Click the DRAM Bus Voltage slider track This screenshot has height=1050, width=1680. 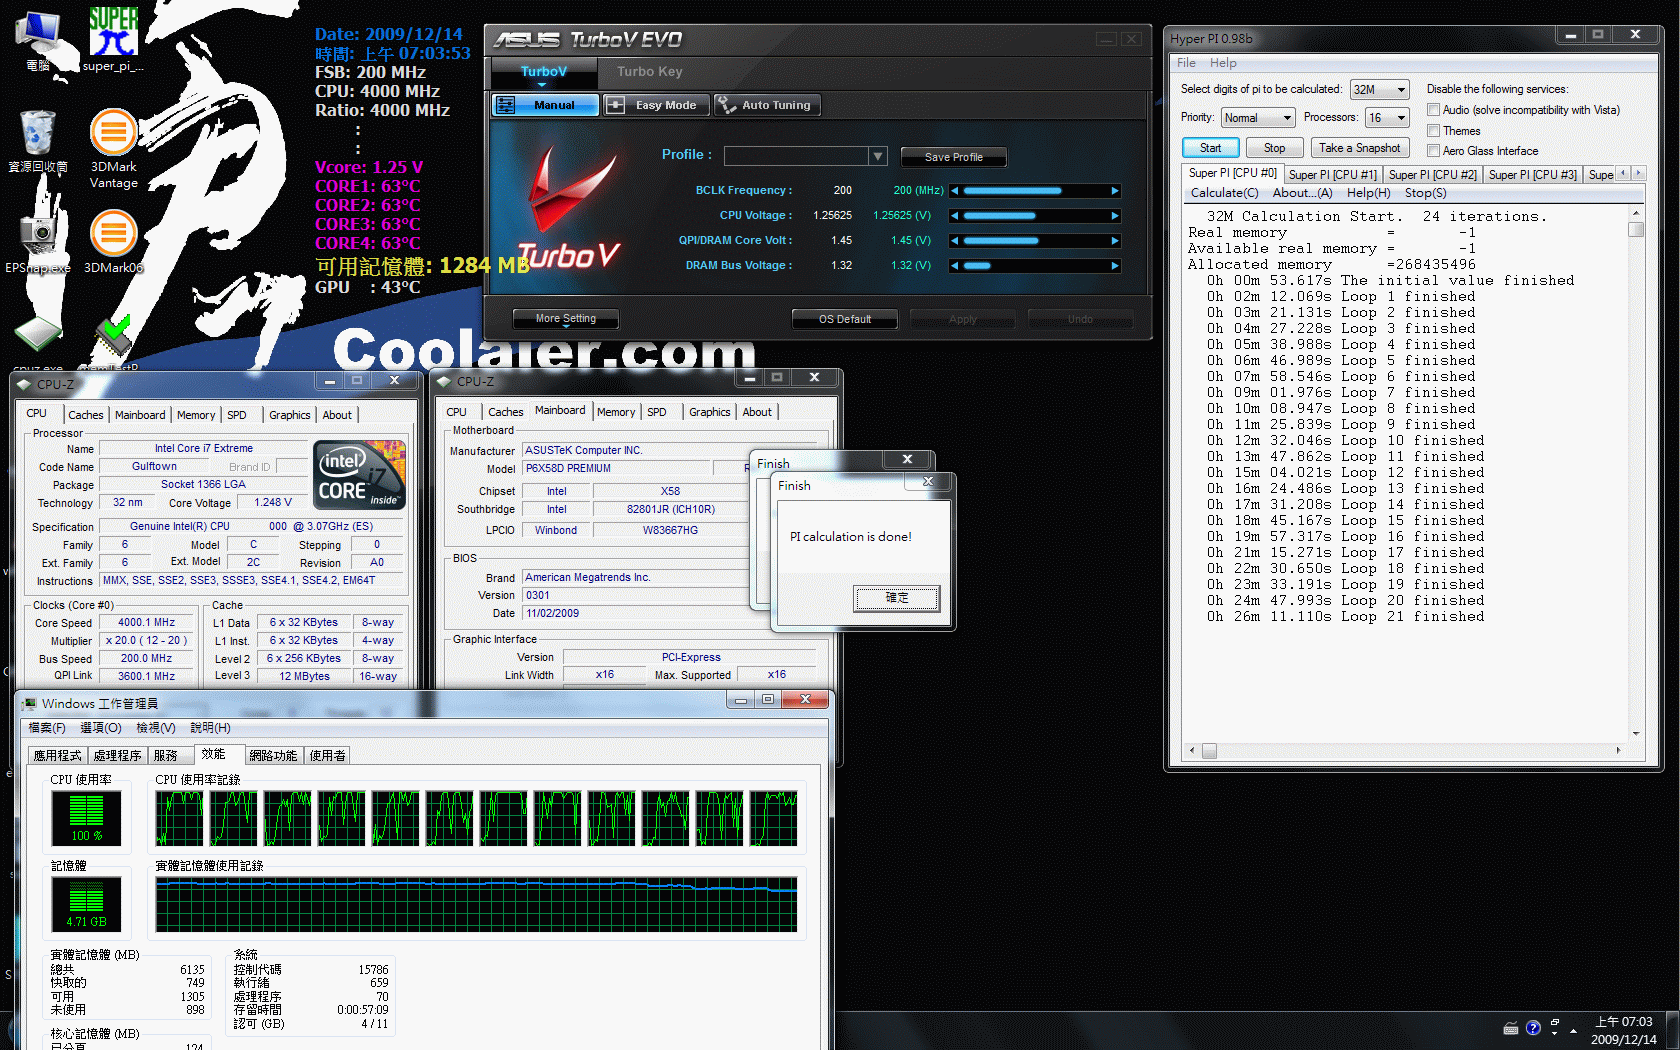1034,266
